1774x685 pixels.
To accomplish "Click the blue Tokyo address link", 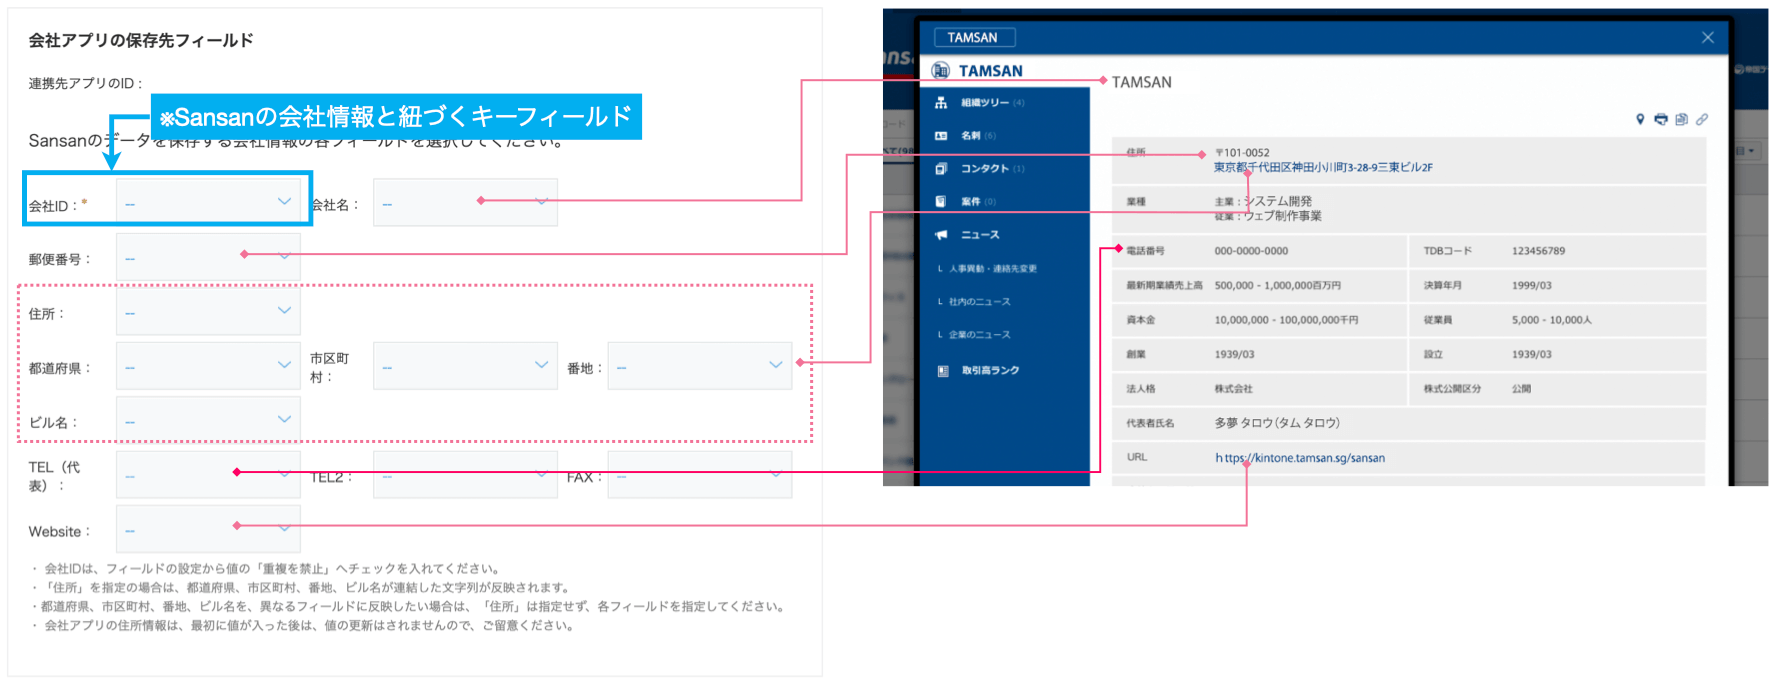I will click(1323, 168).
